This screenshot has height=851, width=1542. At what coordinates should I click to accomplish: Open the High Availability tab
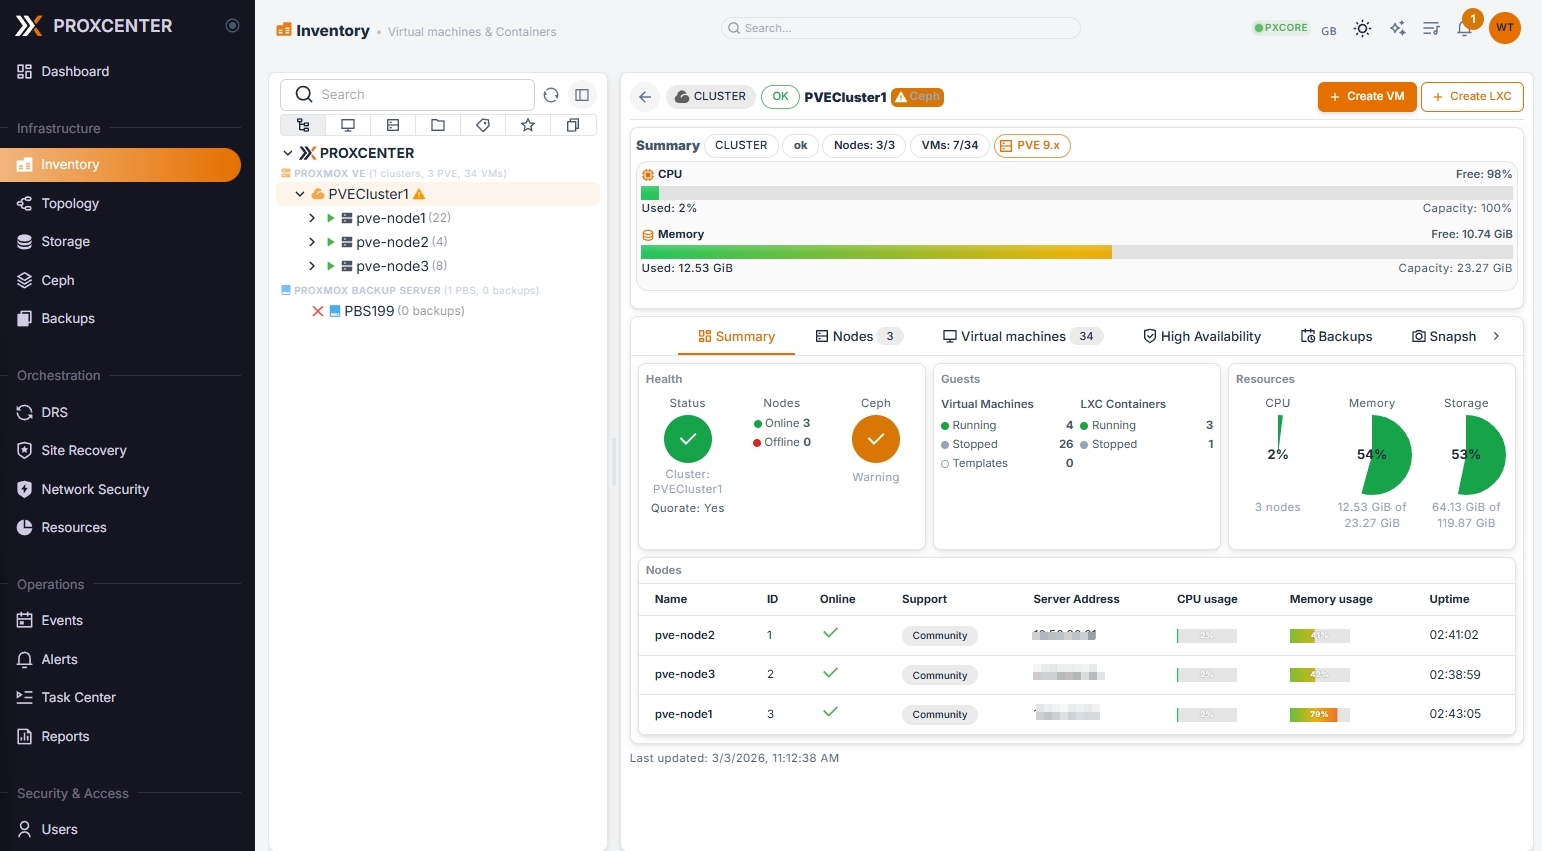coord(1201,336)
